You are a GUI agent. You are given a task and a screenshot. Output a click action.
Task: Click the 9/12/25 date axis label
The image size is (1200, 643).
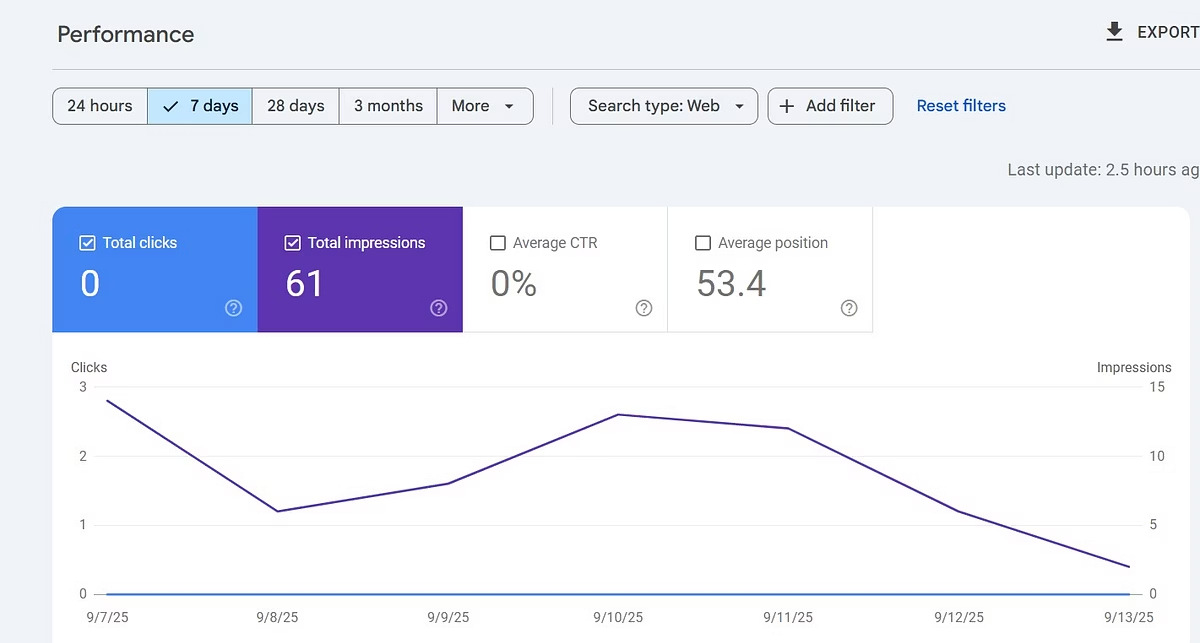959,618
